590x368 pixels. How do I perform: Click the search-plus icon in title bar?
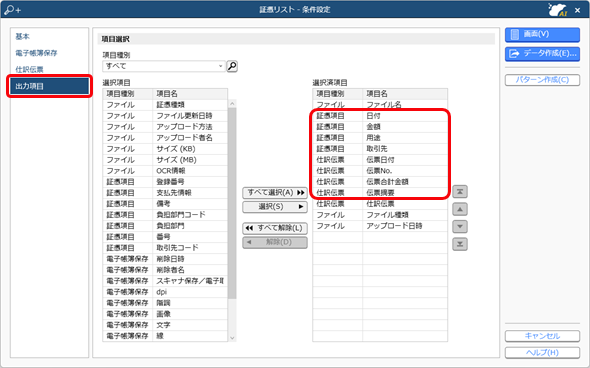(x=12, y=10)
